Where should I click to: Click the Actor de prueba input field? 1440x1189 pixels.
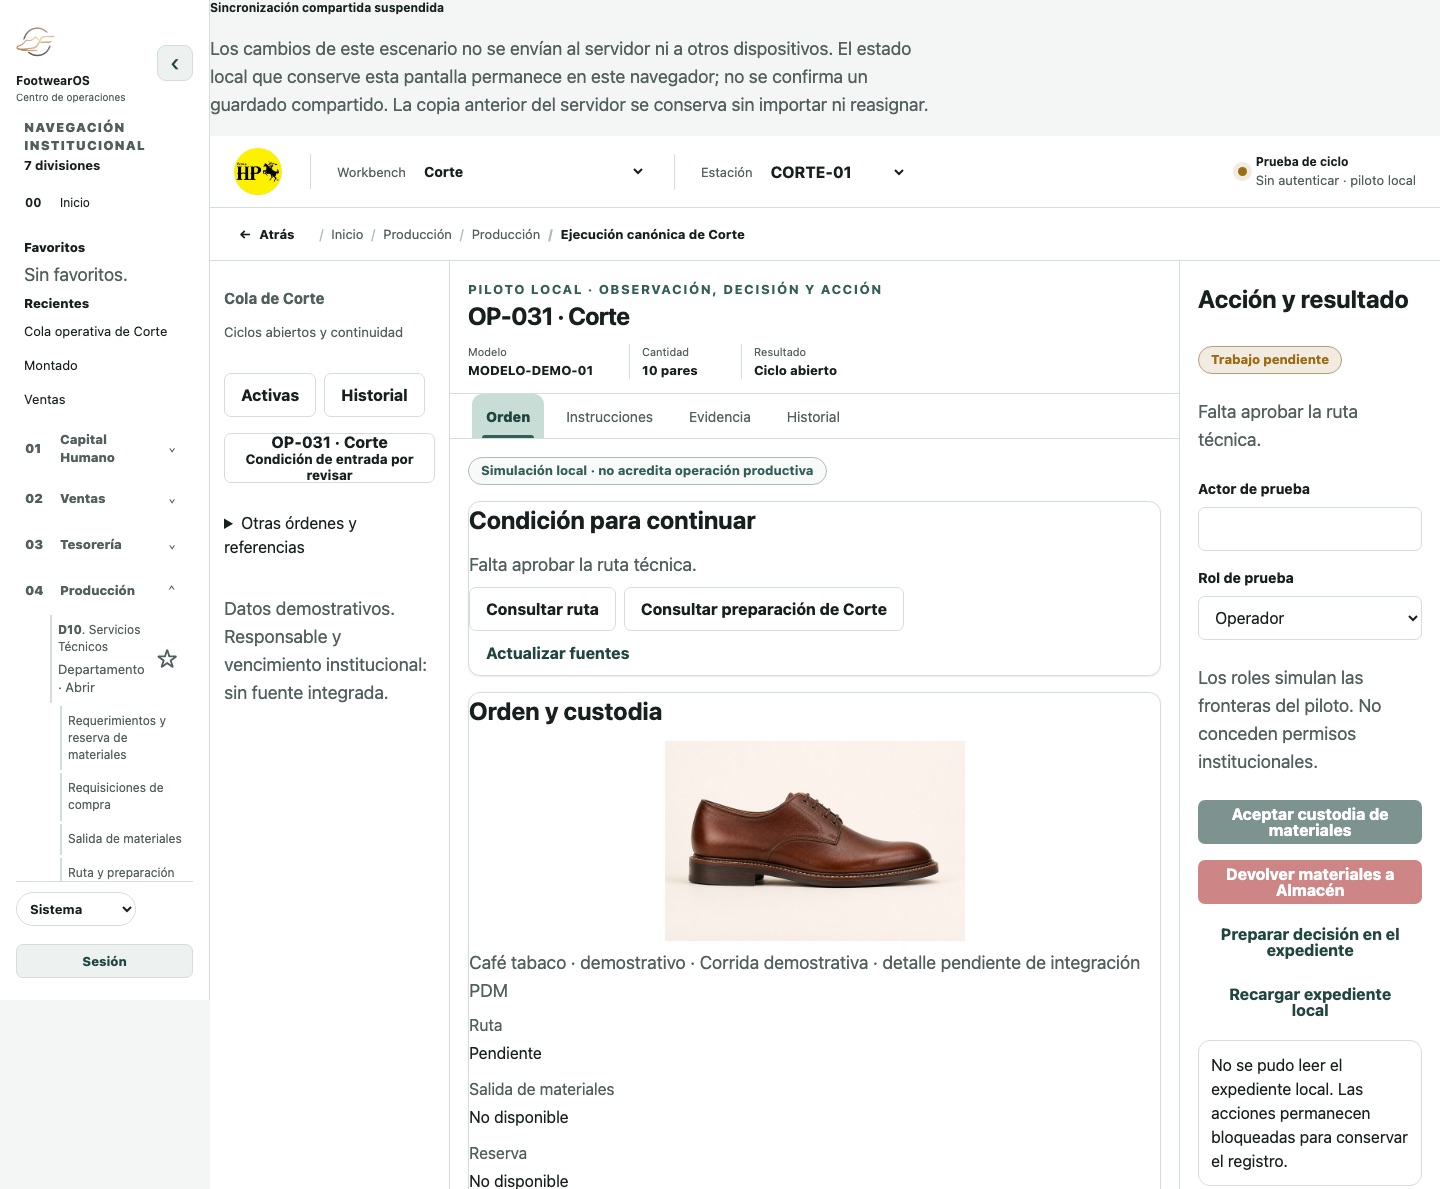point(1310,529)
